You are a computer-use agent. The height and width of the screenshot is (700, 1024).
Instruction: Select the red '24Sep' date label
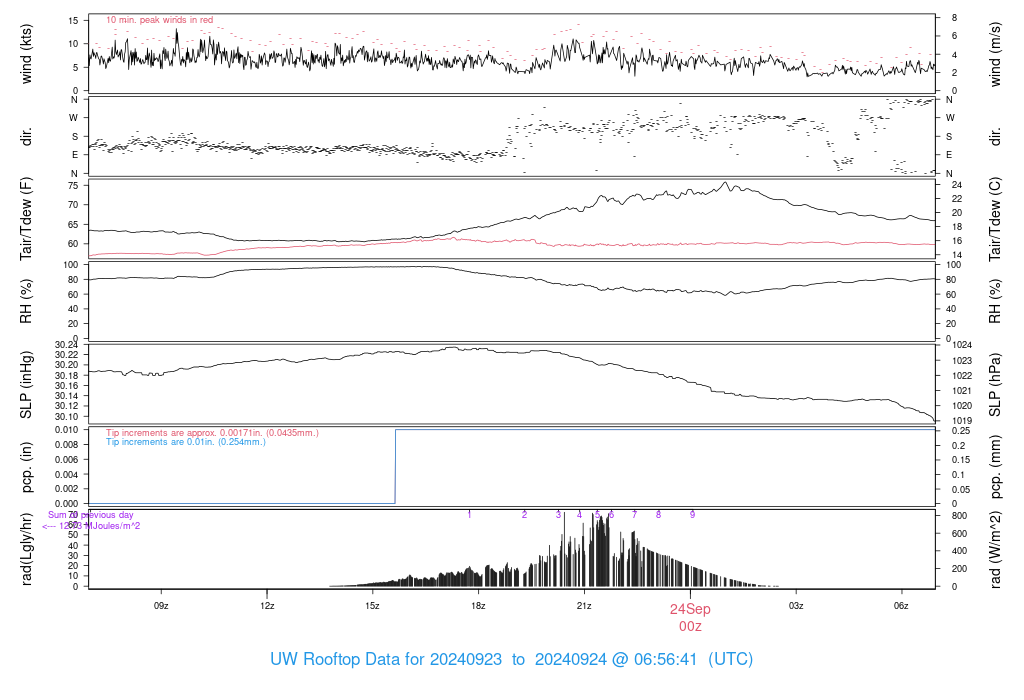click(x=690, y=609)
